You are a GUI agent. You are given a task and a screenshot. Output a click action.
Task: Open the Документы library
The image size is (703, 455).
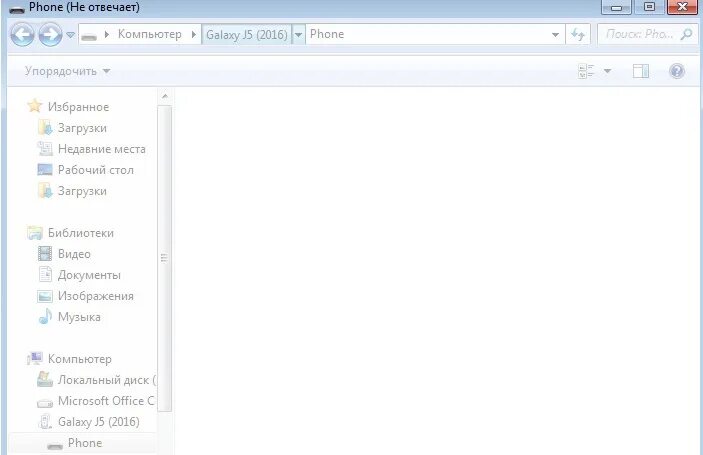89,275
